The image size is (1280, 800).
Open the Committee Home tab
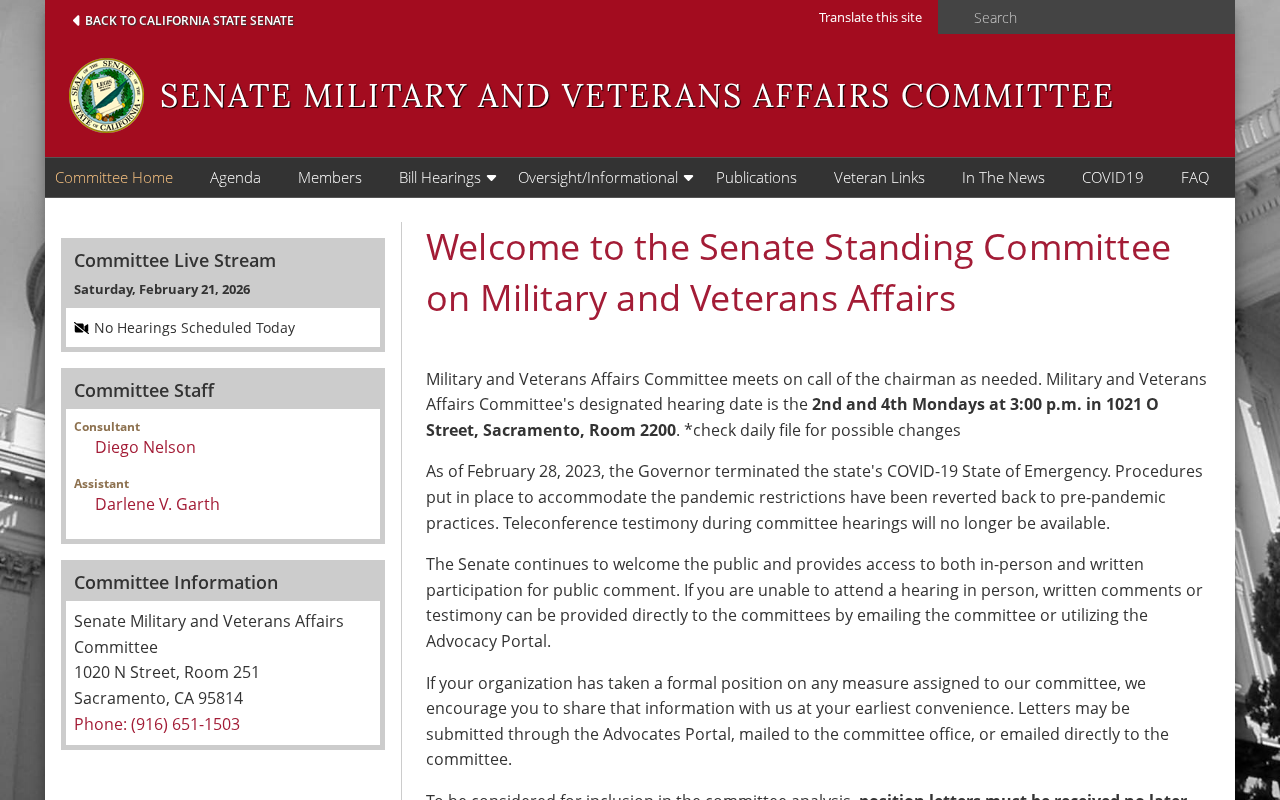(x=114, y=178)
